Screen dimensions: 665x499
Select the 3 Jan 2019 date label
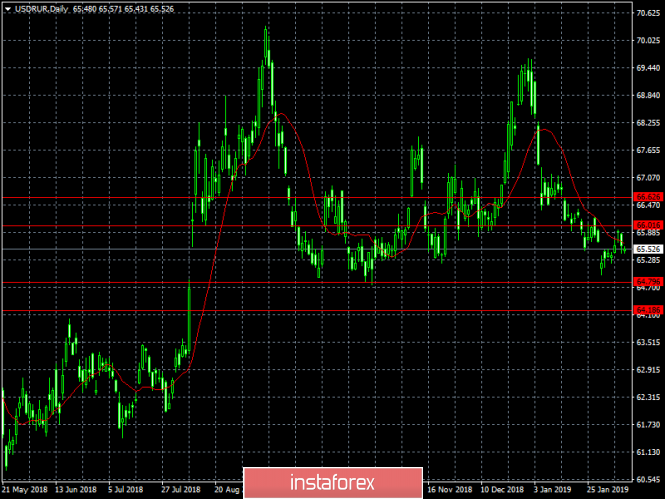coord(553,492)
